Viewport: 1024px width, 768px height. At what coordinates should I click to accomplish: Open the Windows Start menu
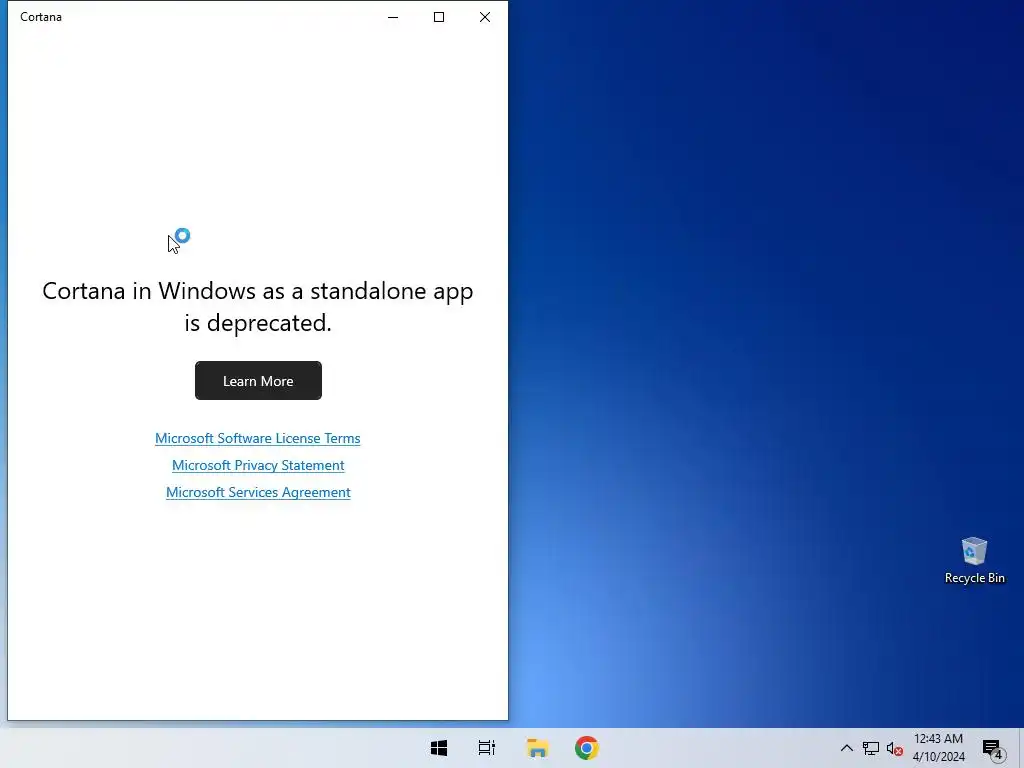[x=439, y=748]
